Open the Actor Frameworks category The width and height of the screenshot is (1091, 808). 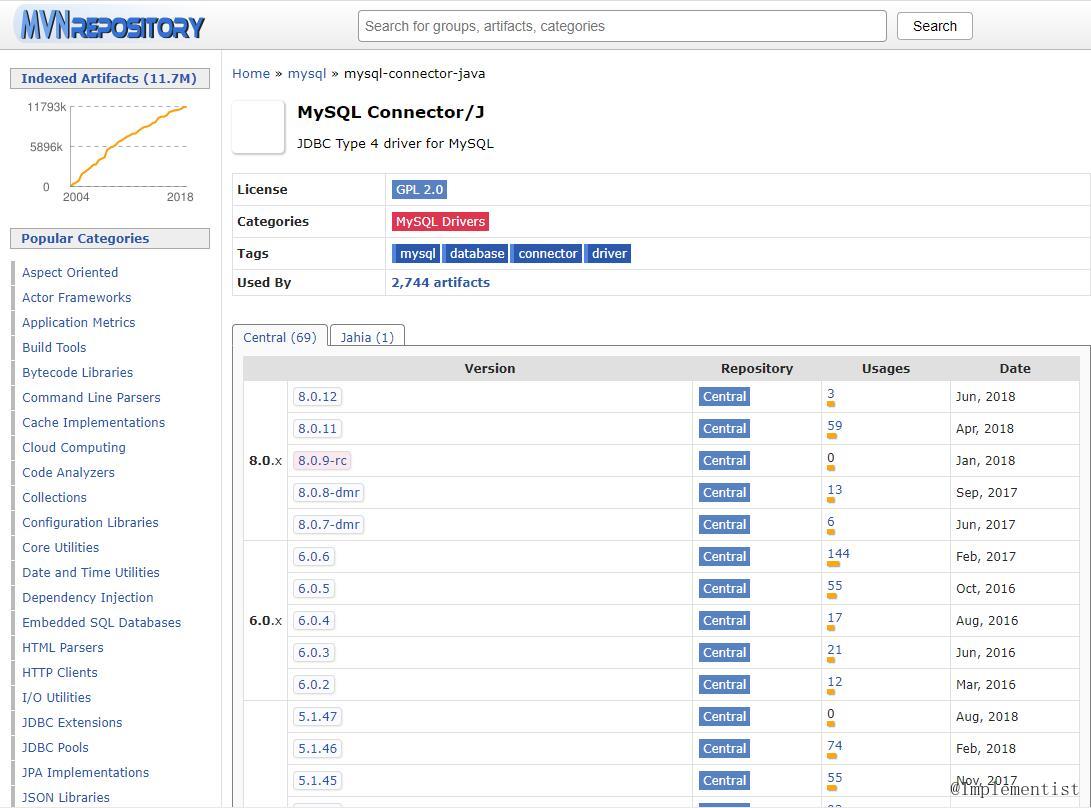tap(77, 298)
